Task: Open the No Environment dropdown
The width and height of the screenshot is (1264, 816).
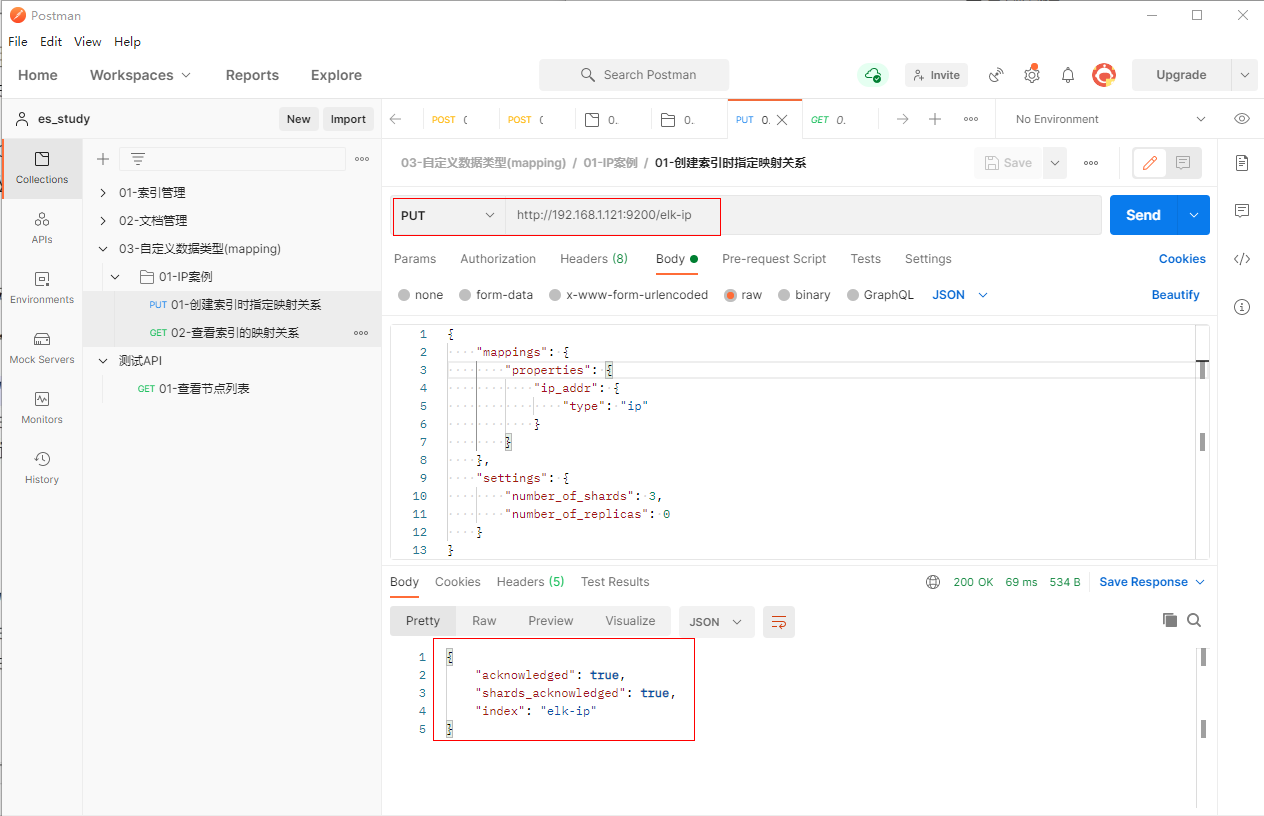Action: tap(1110, 119)
